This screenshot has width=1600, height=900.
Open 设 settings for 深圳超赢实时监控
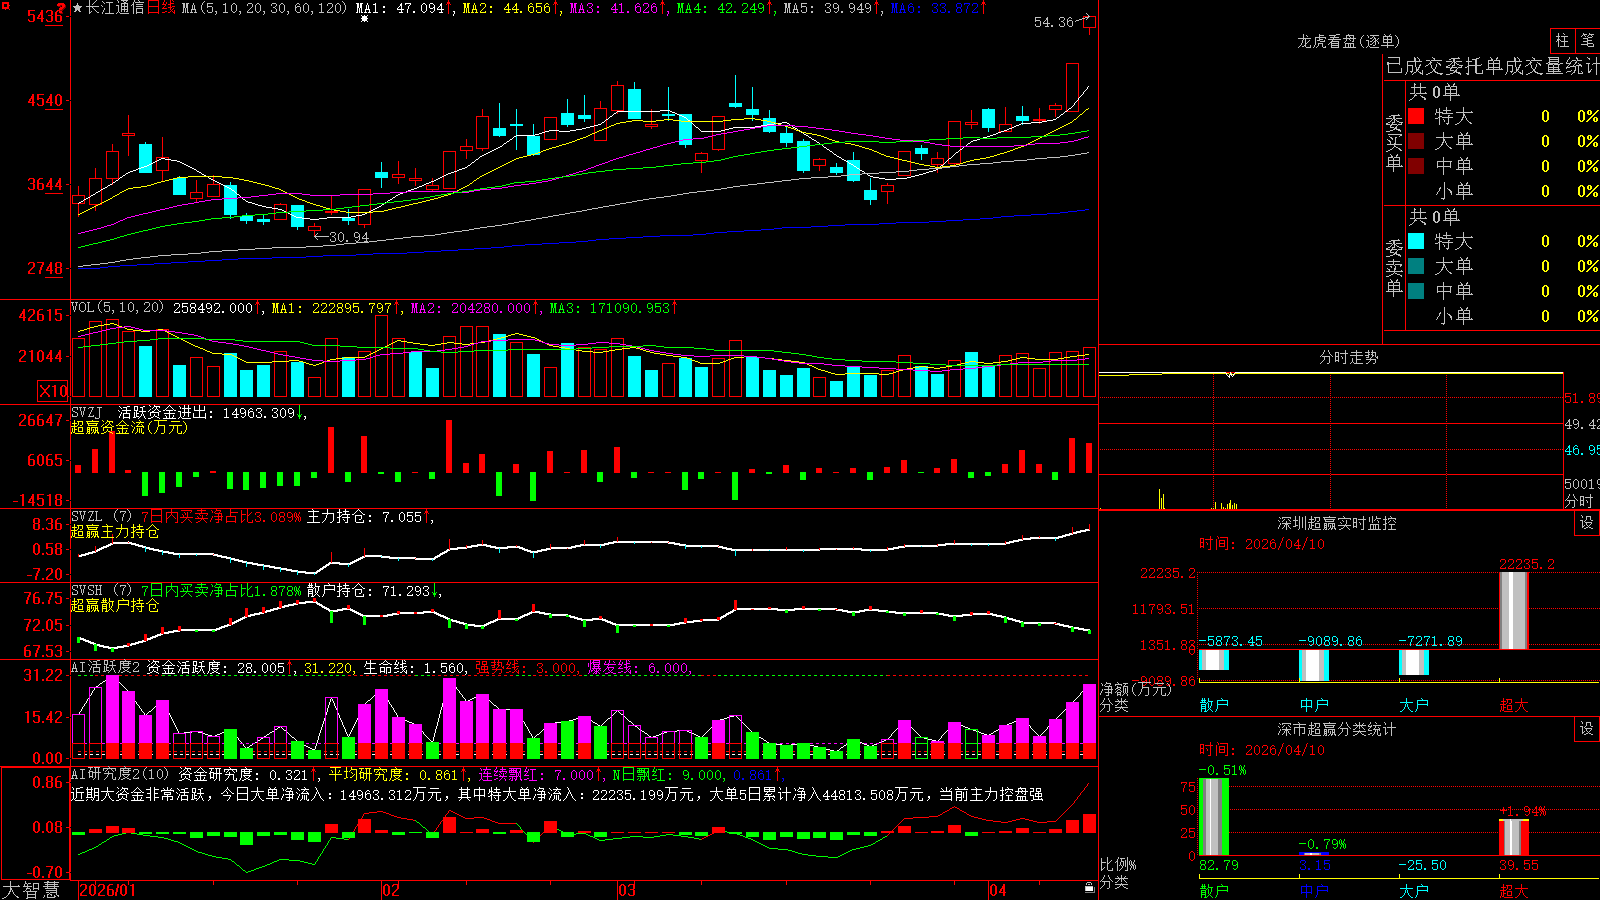coord(1587,523)
